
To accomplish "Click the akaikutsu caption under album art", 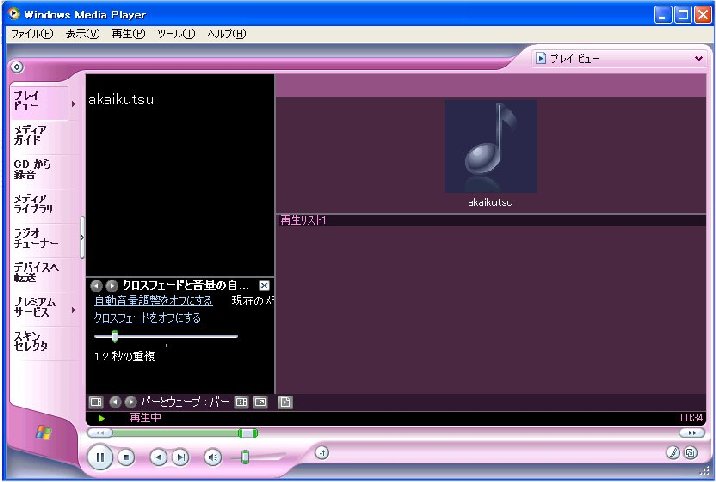I will pos(490,202).
